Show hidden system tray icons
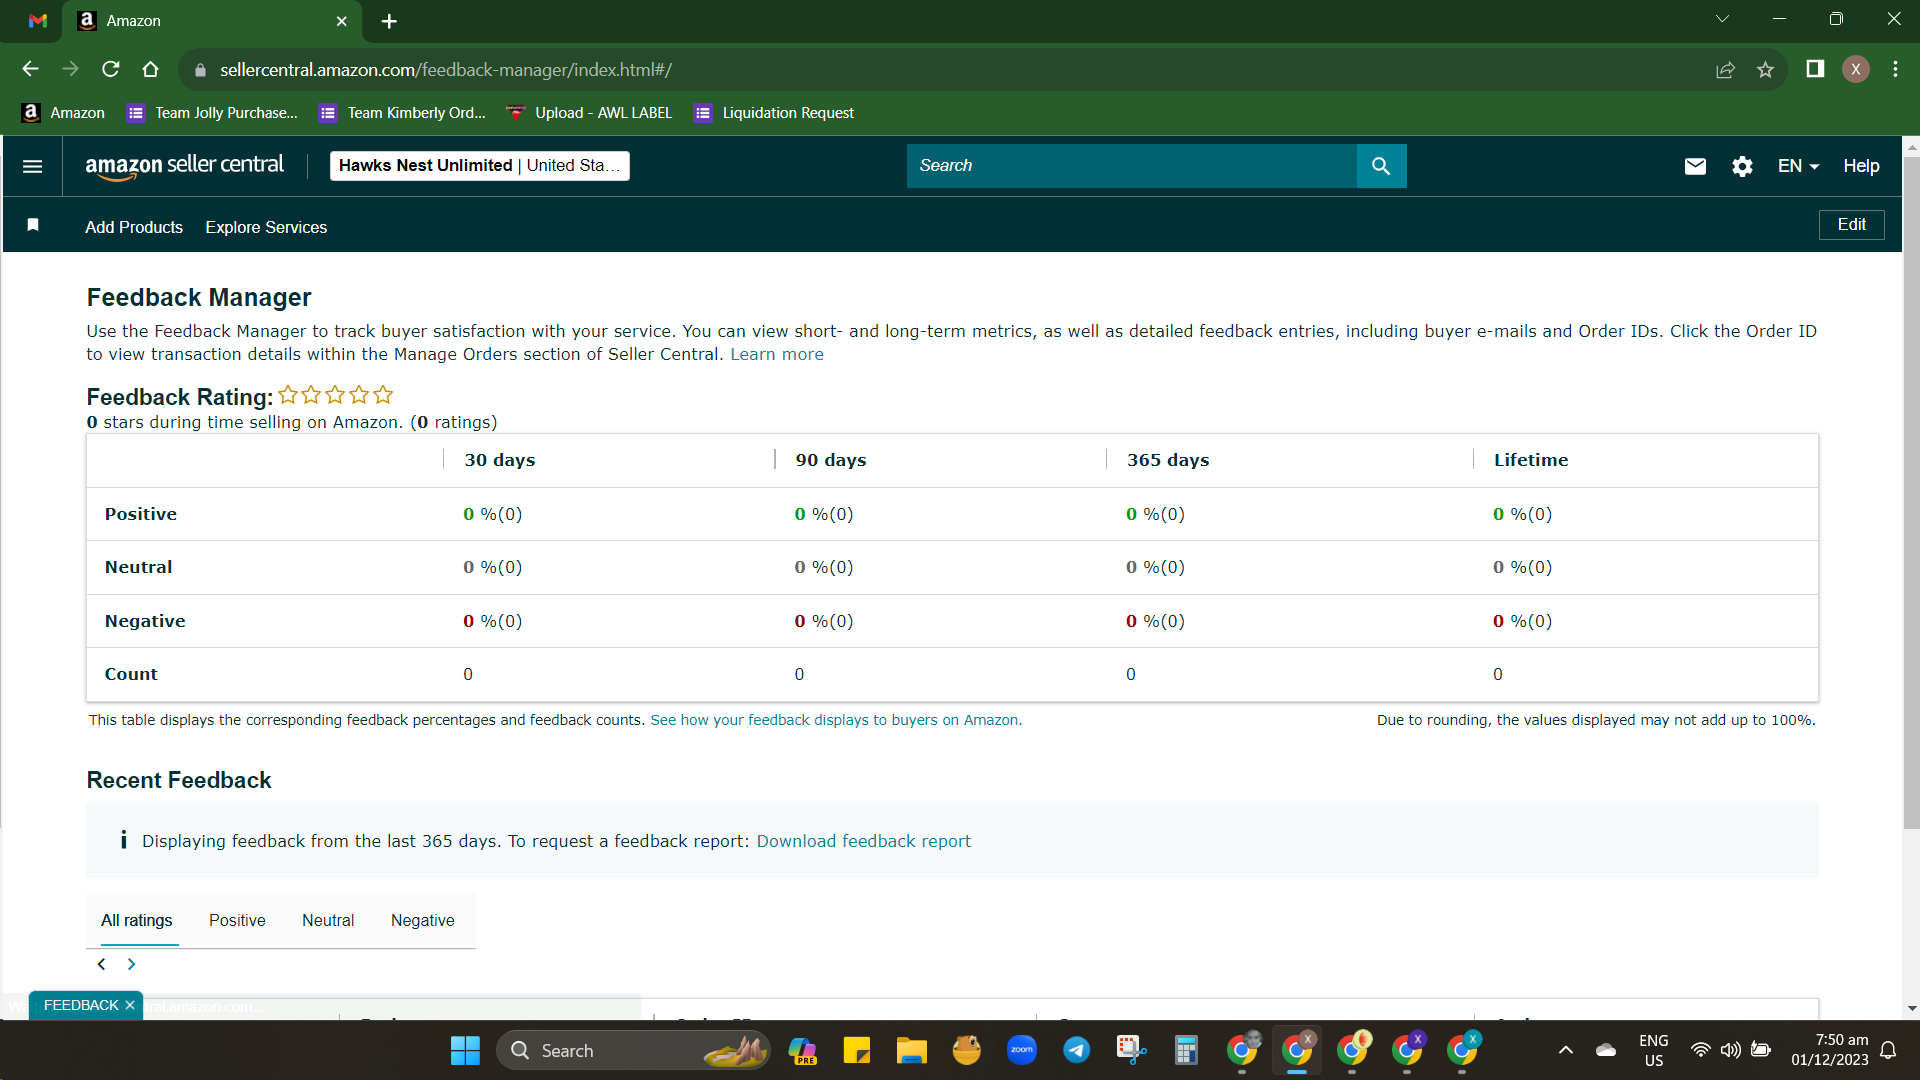 pyautogui.click(x=1566, y=1050)
